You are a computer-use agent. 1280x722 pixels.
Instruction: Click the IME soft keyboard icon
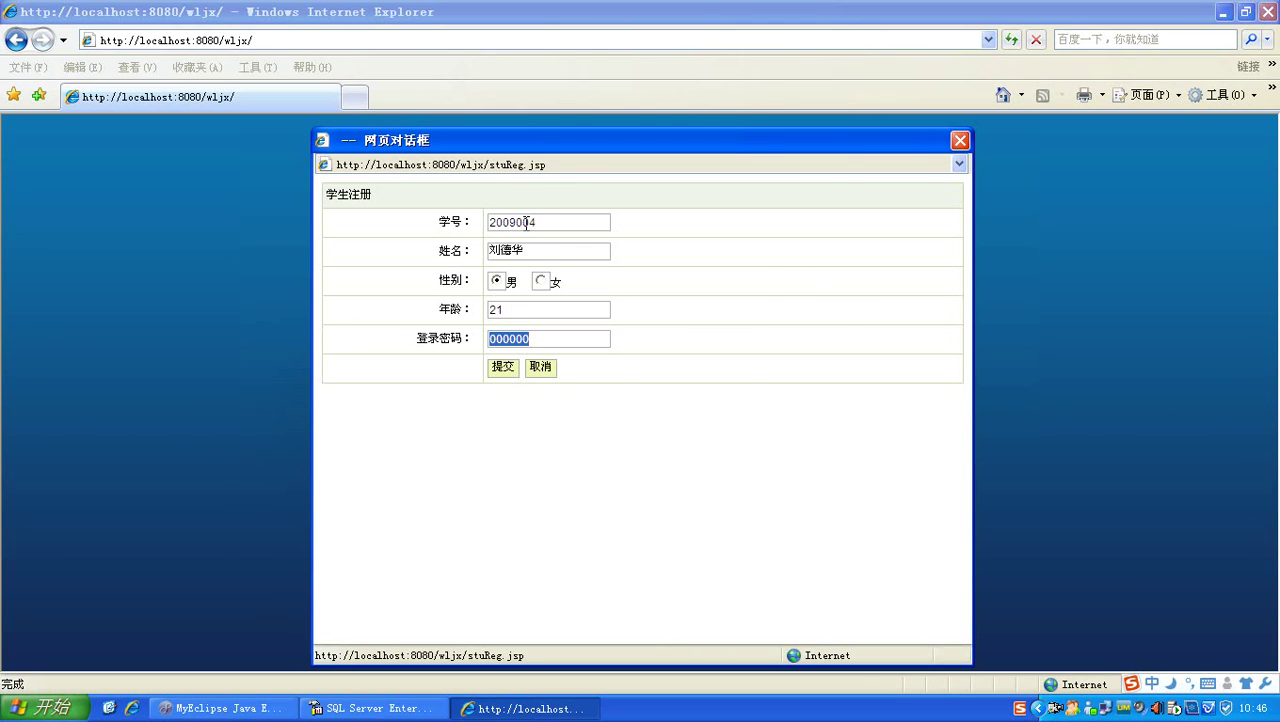(x=1208, y=684)
